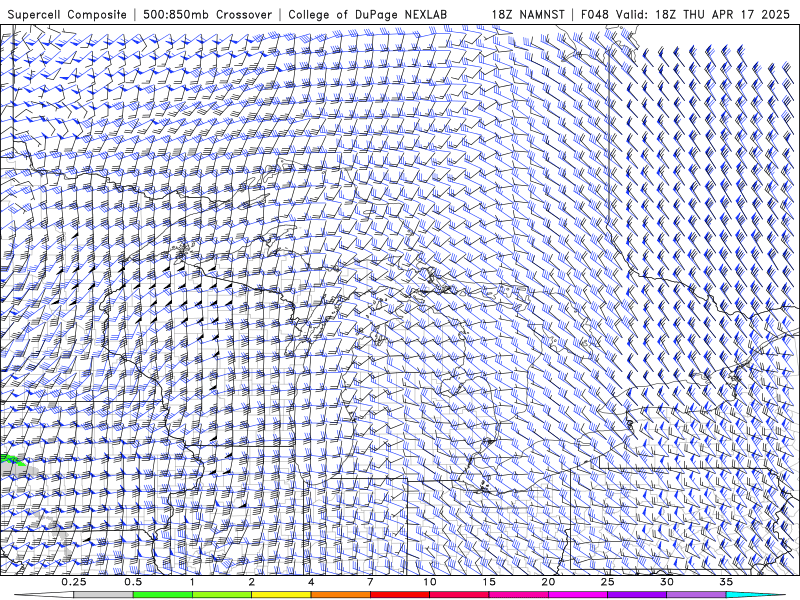Screen dimensions: 800x600
Task: Click the legend value 10
Action: click(430, 582)
